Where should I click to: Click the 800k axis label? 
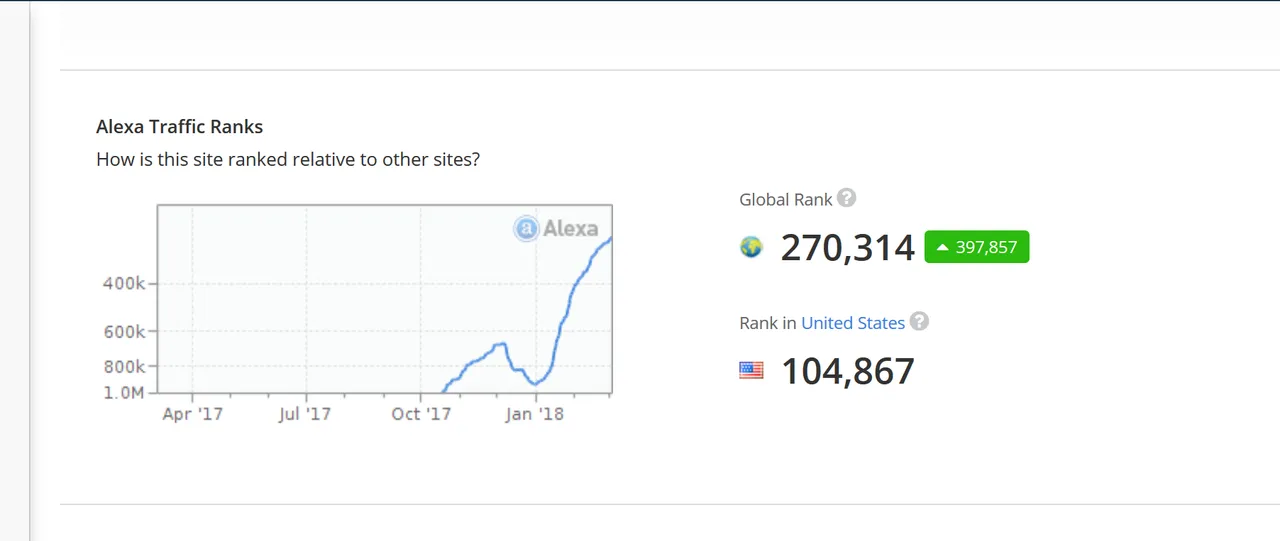124,367
